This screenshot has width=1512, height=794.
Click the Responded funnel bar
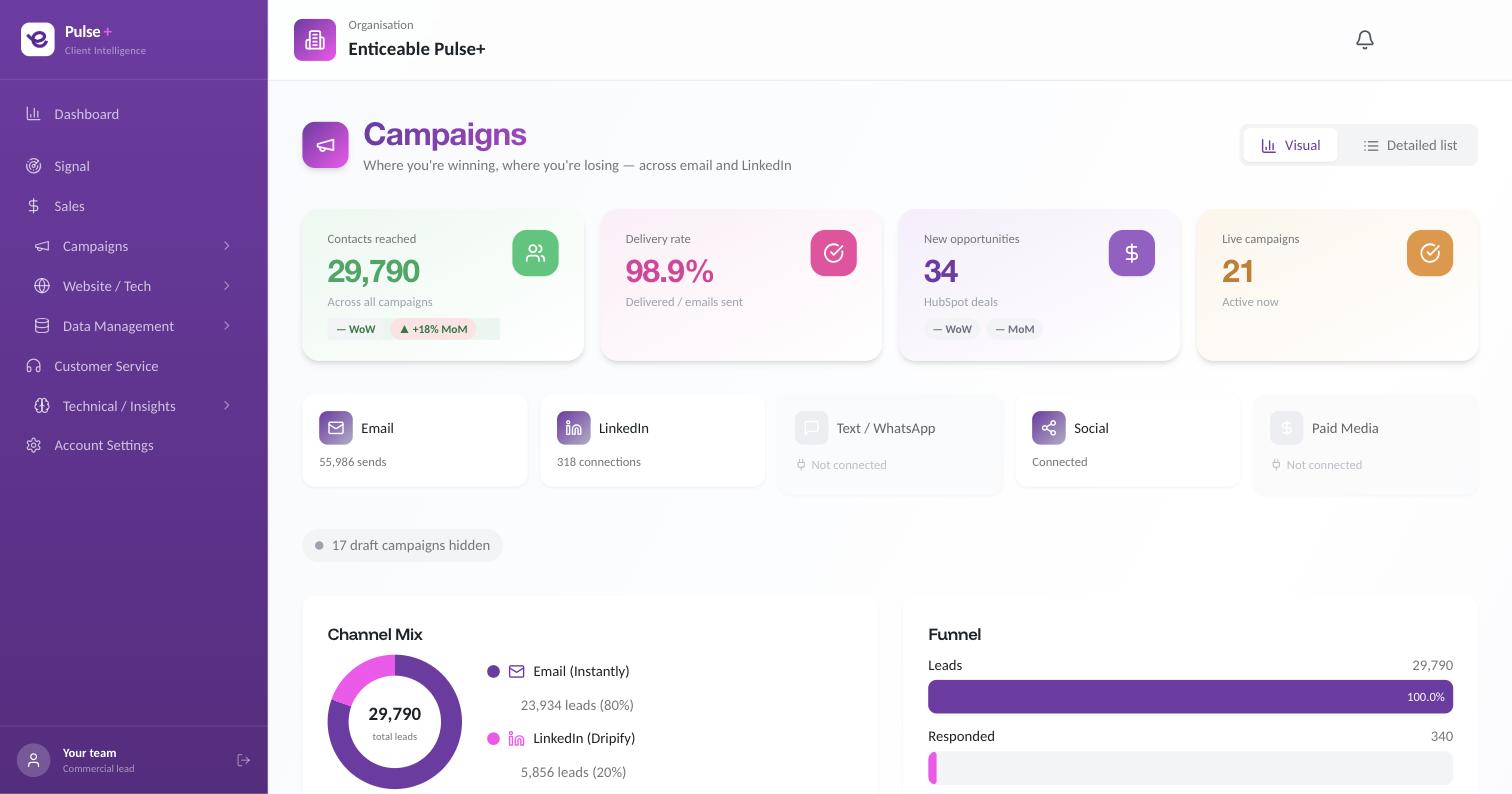click(x=1190, y=768)
